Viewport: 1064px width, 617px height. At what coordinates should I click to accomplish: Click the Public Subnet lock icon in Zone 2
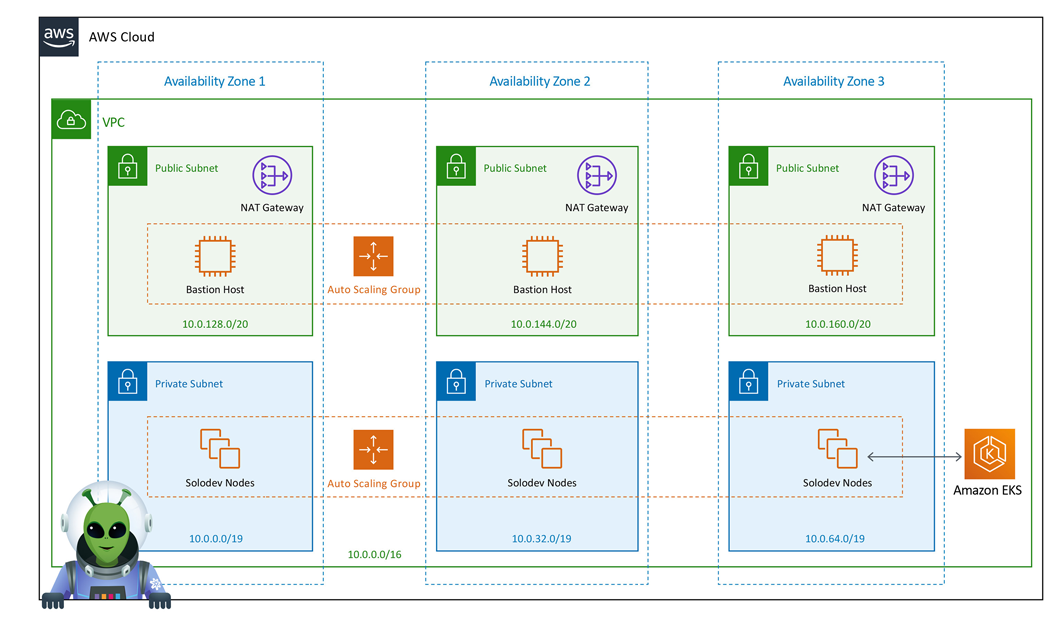coord(456,166)
